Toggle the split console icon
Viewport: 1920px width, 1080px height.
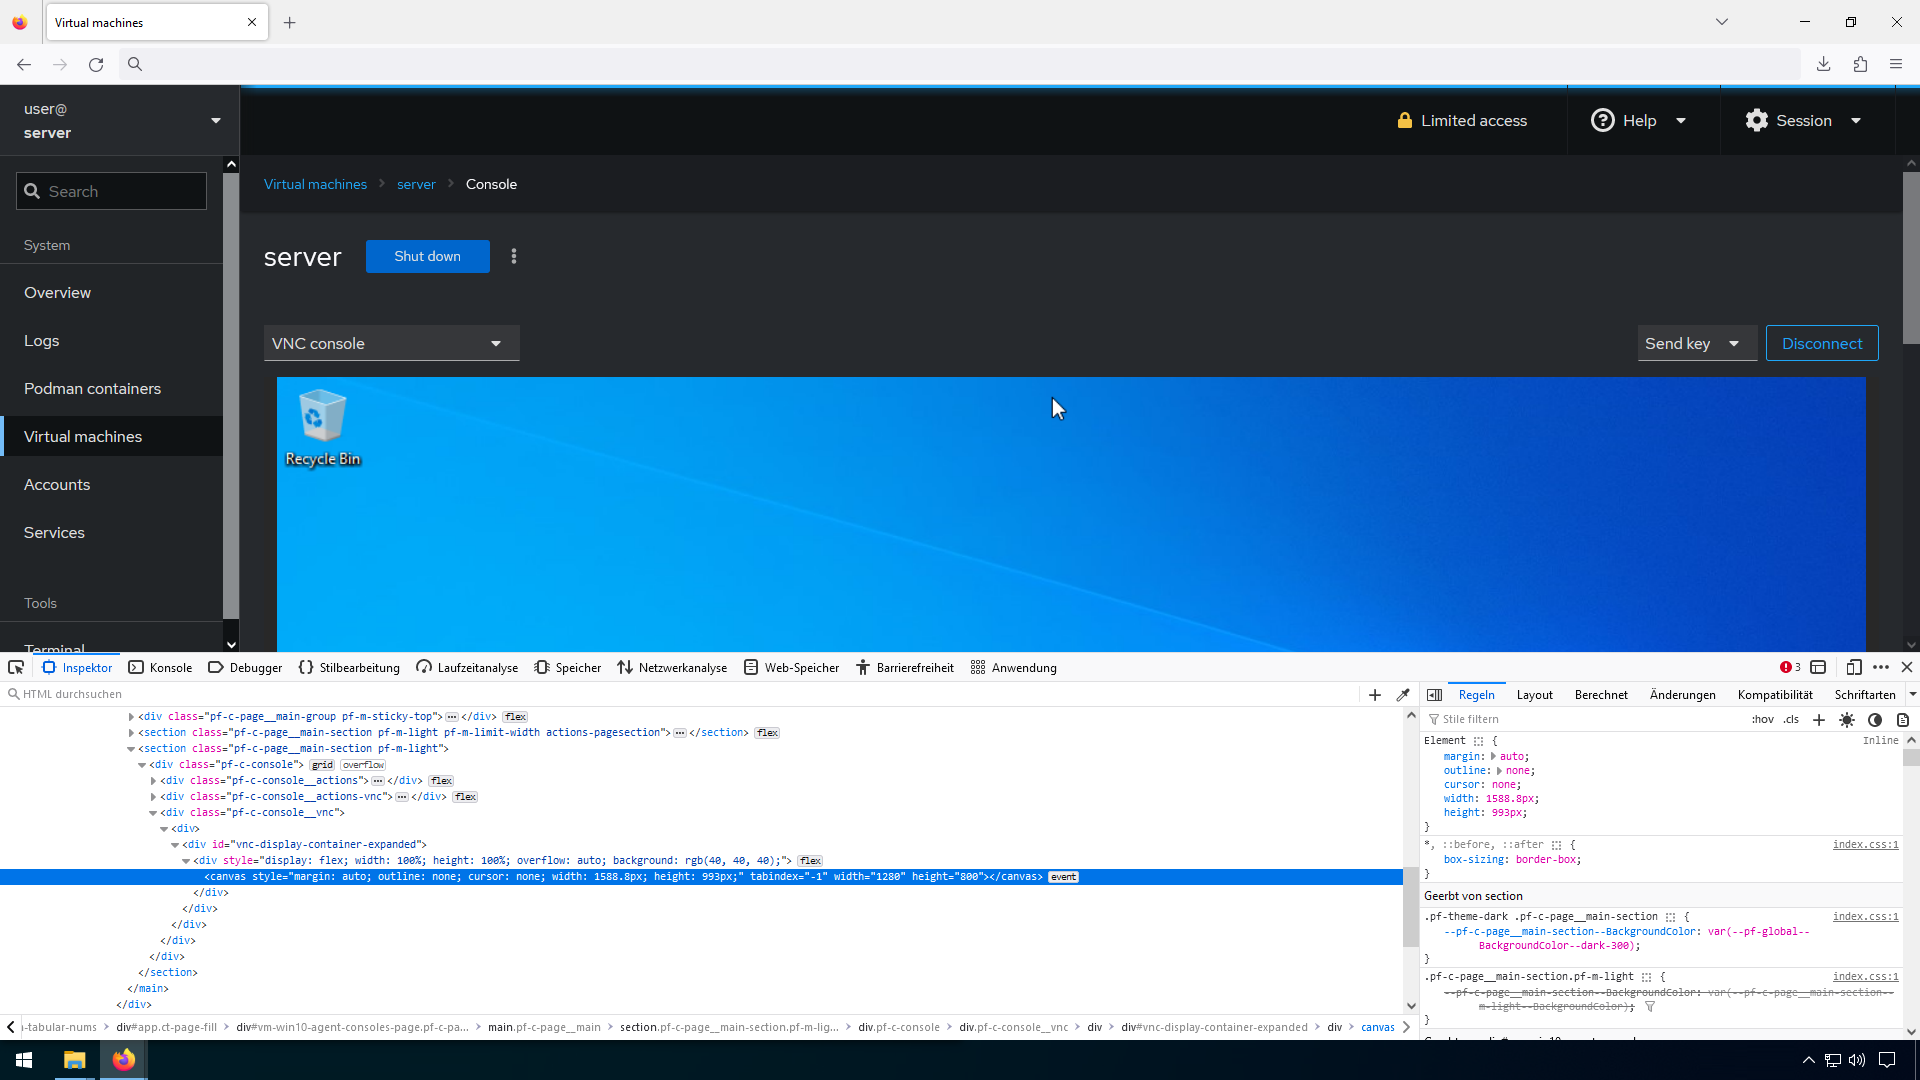(x=1819, y=667)
